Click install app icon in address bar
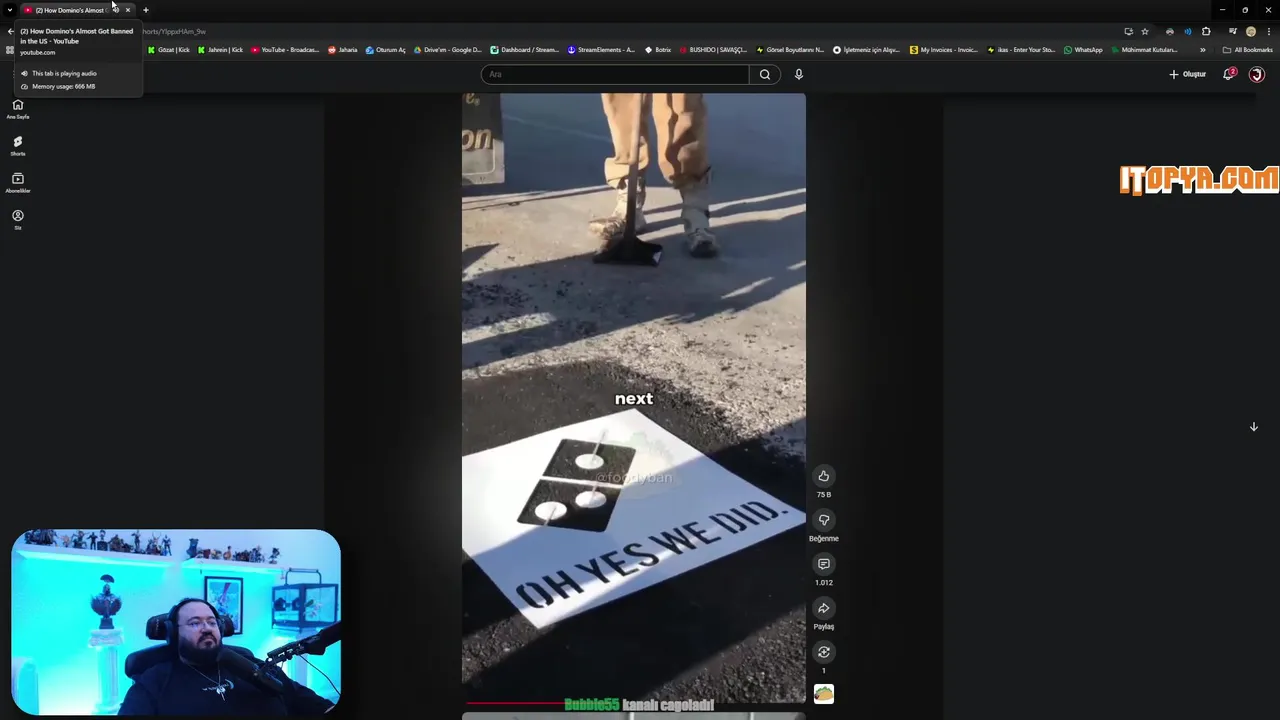1280x720 pixels. [1128, 31]
